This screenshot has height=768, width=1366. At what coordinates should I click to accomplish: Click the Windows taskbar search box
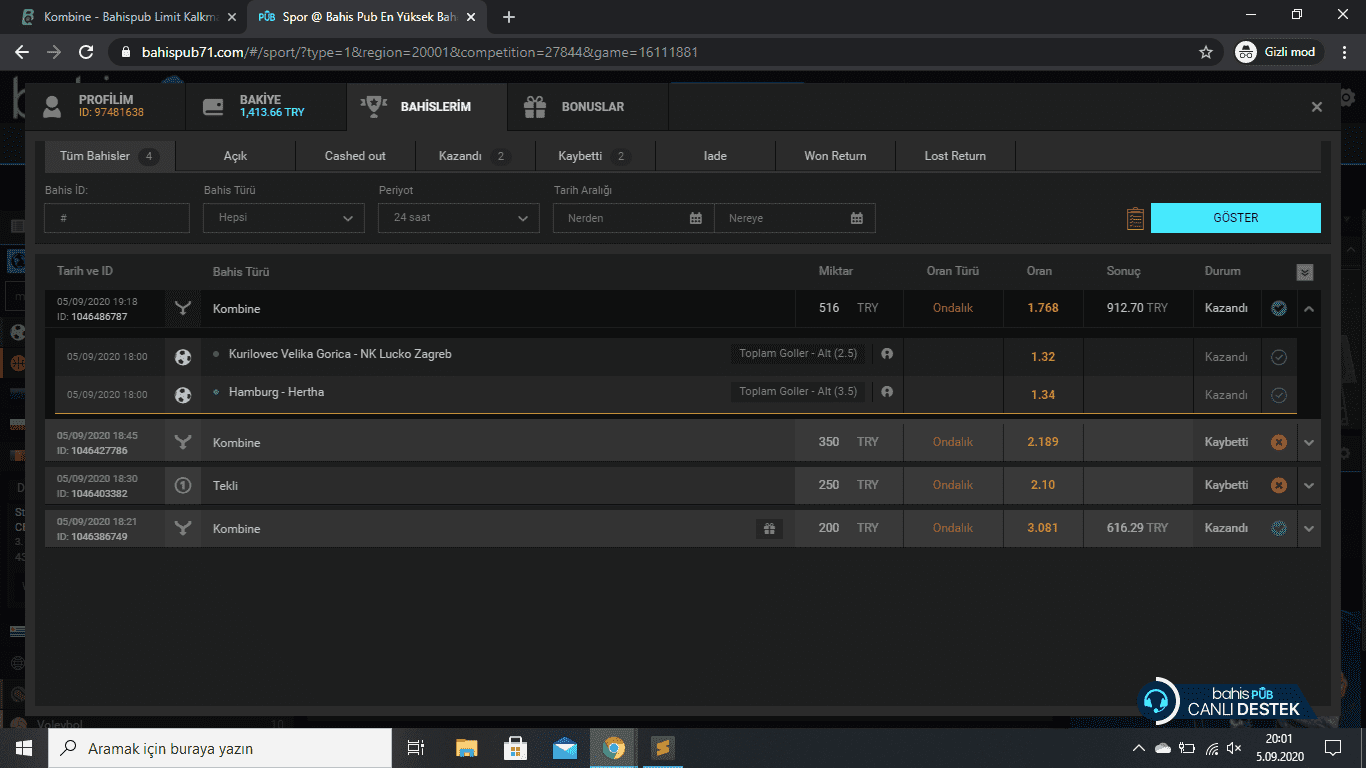coord(220,748)
